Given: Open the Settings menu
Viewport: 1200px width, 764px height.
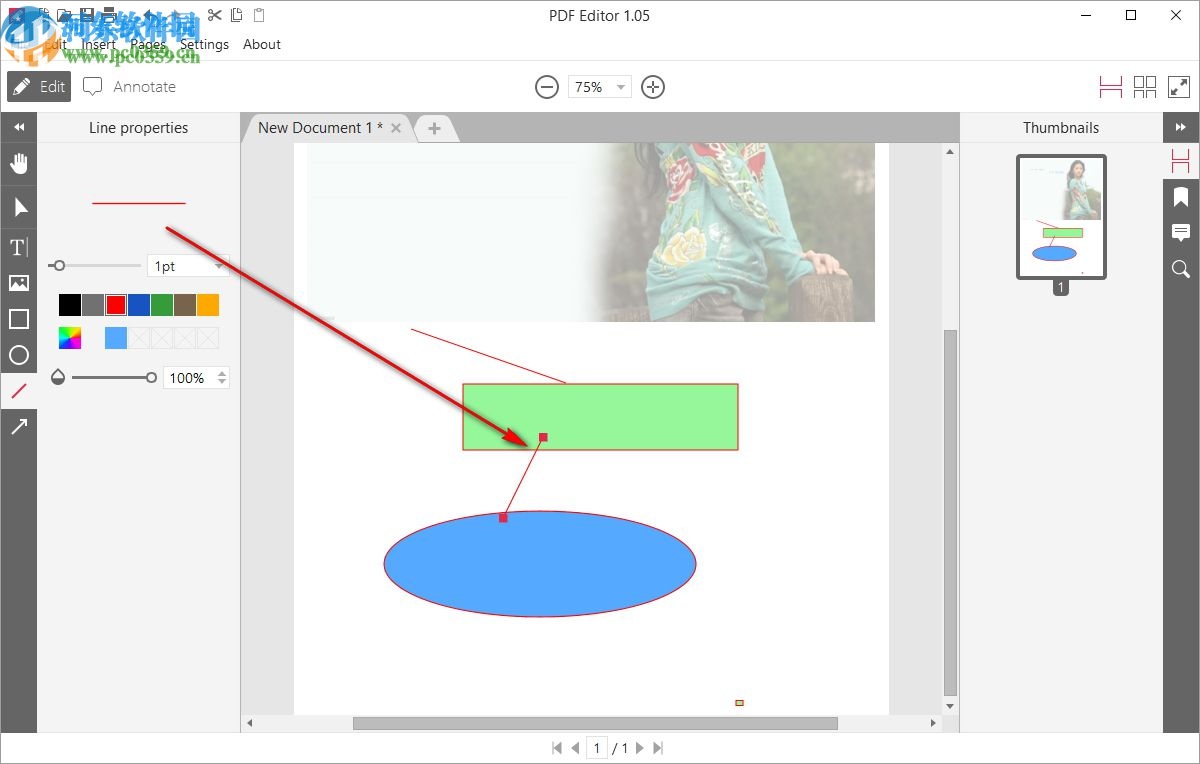Looking at the screenshot, I should point(204,44).
